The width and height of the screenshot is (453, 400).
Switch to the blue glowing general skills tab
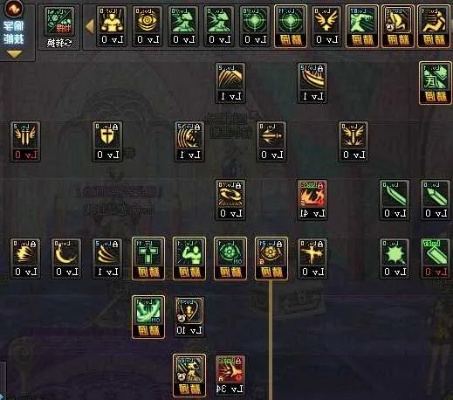[14, 33]
